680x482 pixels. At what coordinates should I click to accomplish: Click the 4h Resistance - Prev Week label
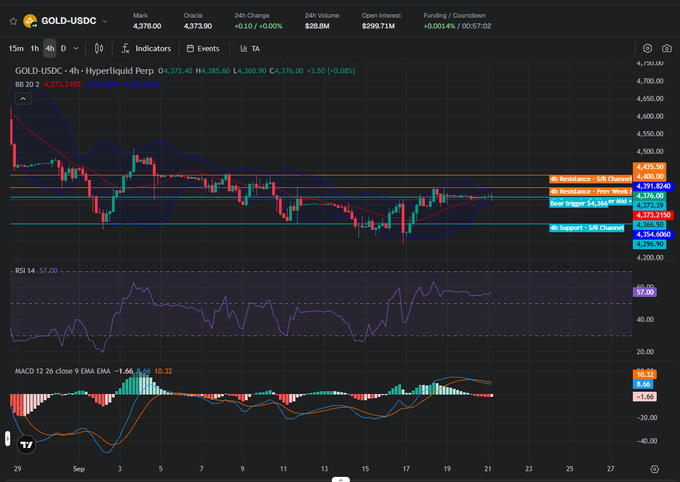[x=591, y=191]
